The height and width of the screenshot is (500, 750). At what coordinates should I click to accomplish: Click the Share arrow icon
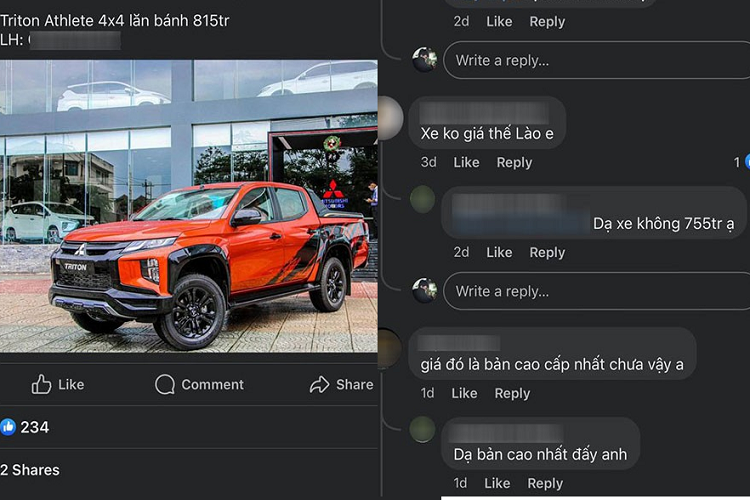pos(320,384)
